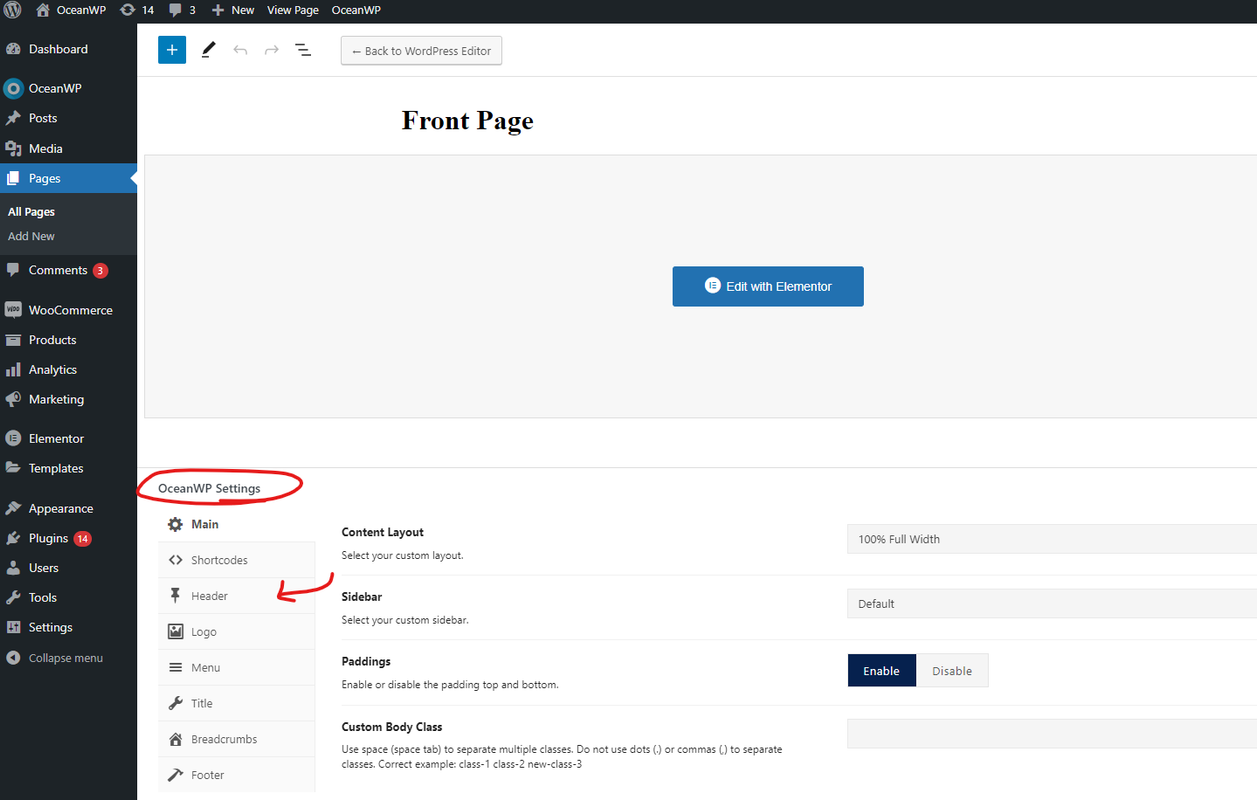The height and width of the screenshot is (800, 1257).
Task: Open Posts in sidebar
Action: [x=68, y=118]
